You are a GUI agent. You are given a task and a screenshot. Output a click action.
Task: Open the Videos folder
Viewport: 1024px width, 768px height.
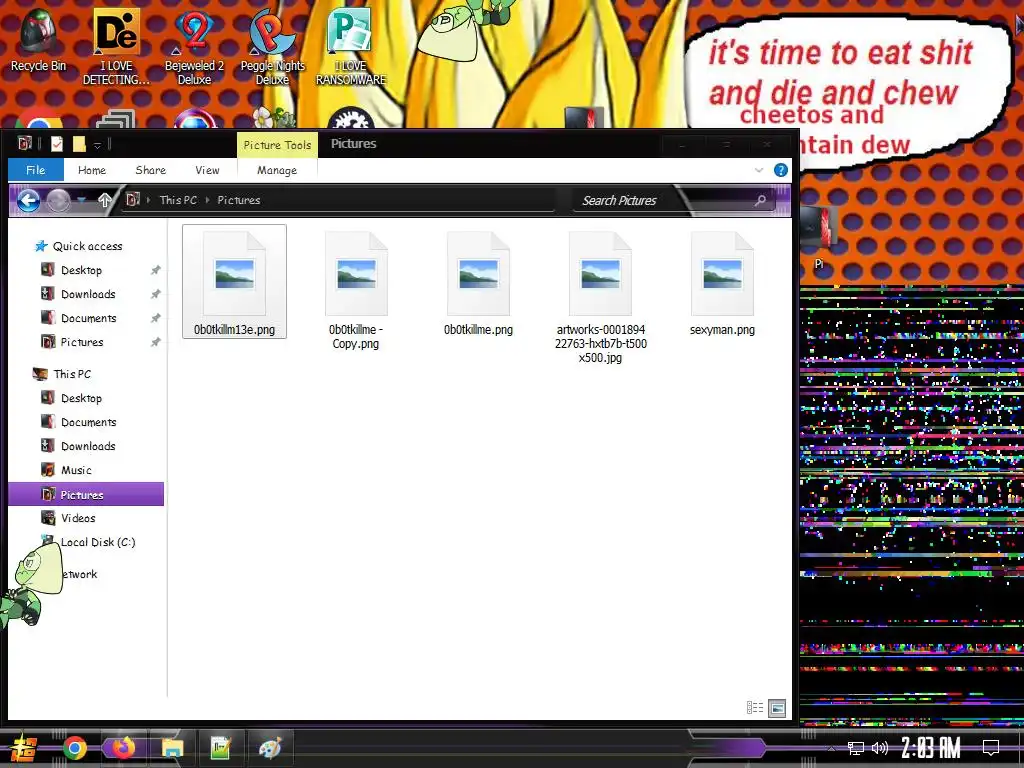78,518
